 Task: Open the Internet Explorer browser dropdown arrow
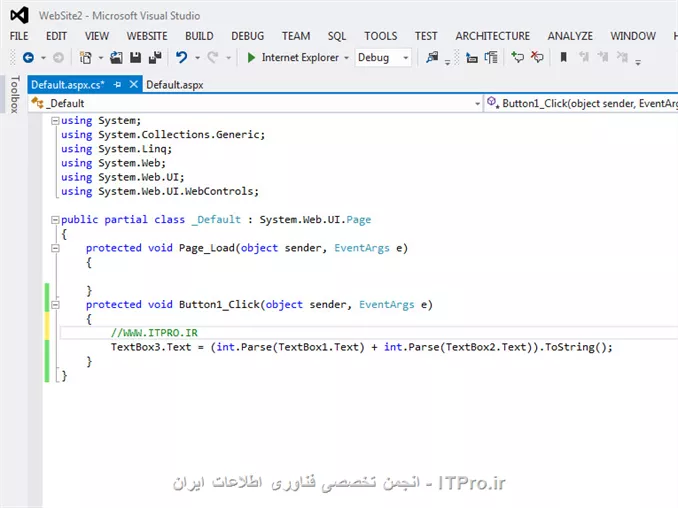346,58
